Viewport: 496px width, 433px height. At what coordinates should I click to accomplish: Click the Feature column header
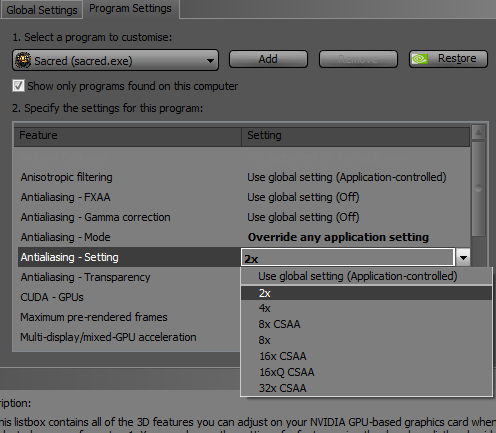click(127, 135)
